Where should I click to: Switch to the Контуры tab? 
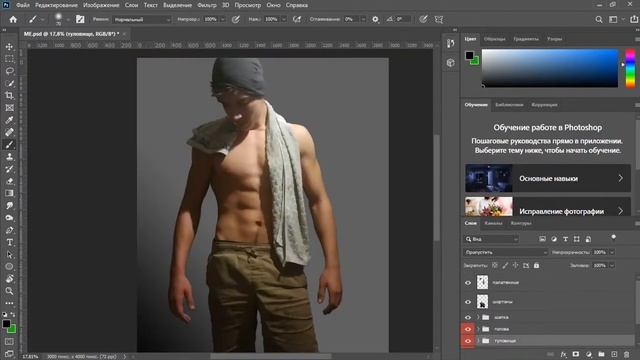(x=521, y=223)
